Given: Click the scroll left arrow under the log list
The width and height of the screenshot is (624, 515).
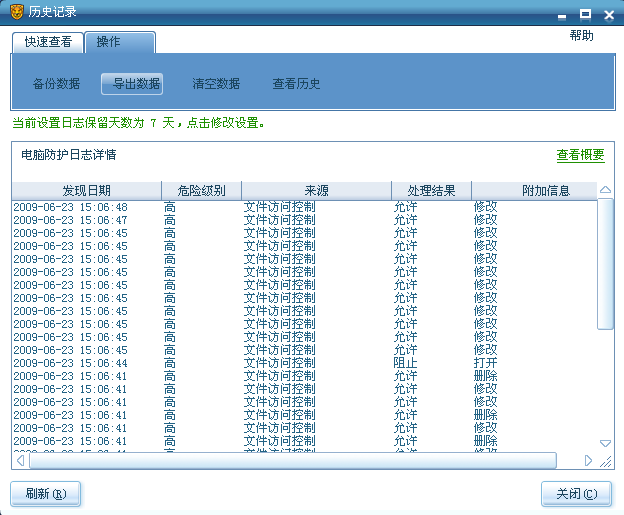Looking at the screenshot, I should click(x=21, y=460).
